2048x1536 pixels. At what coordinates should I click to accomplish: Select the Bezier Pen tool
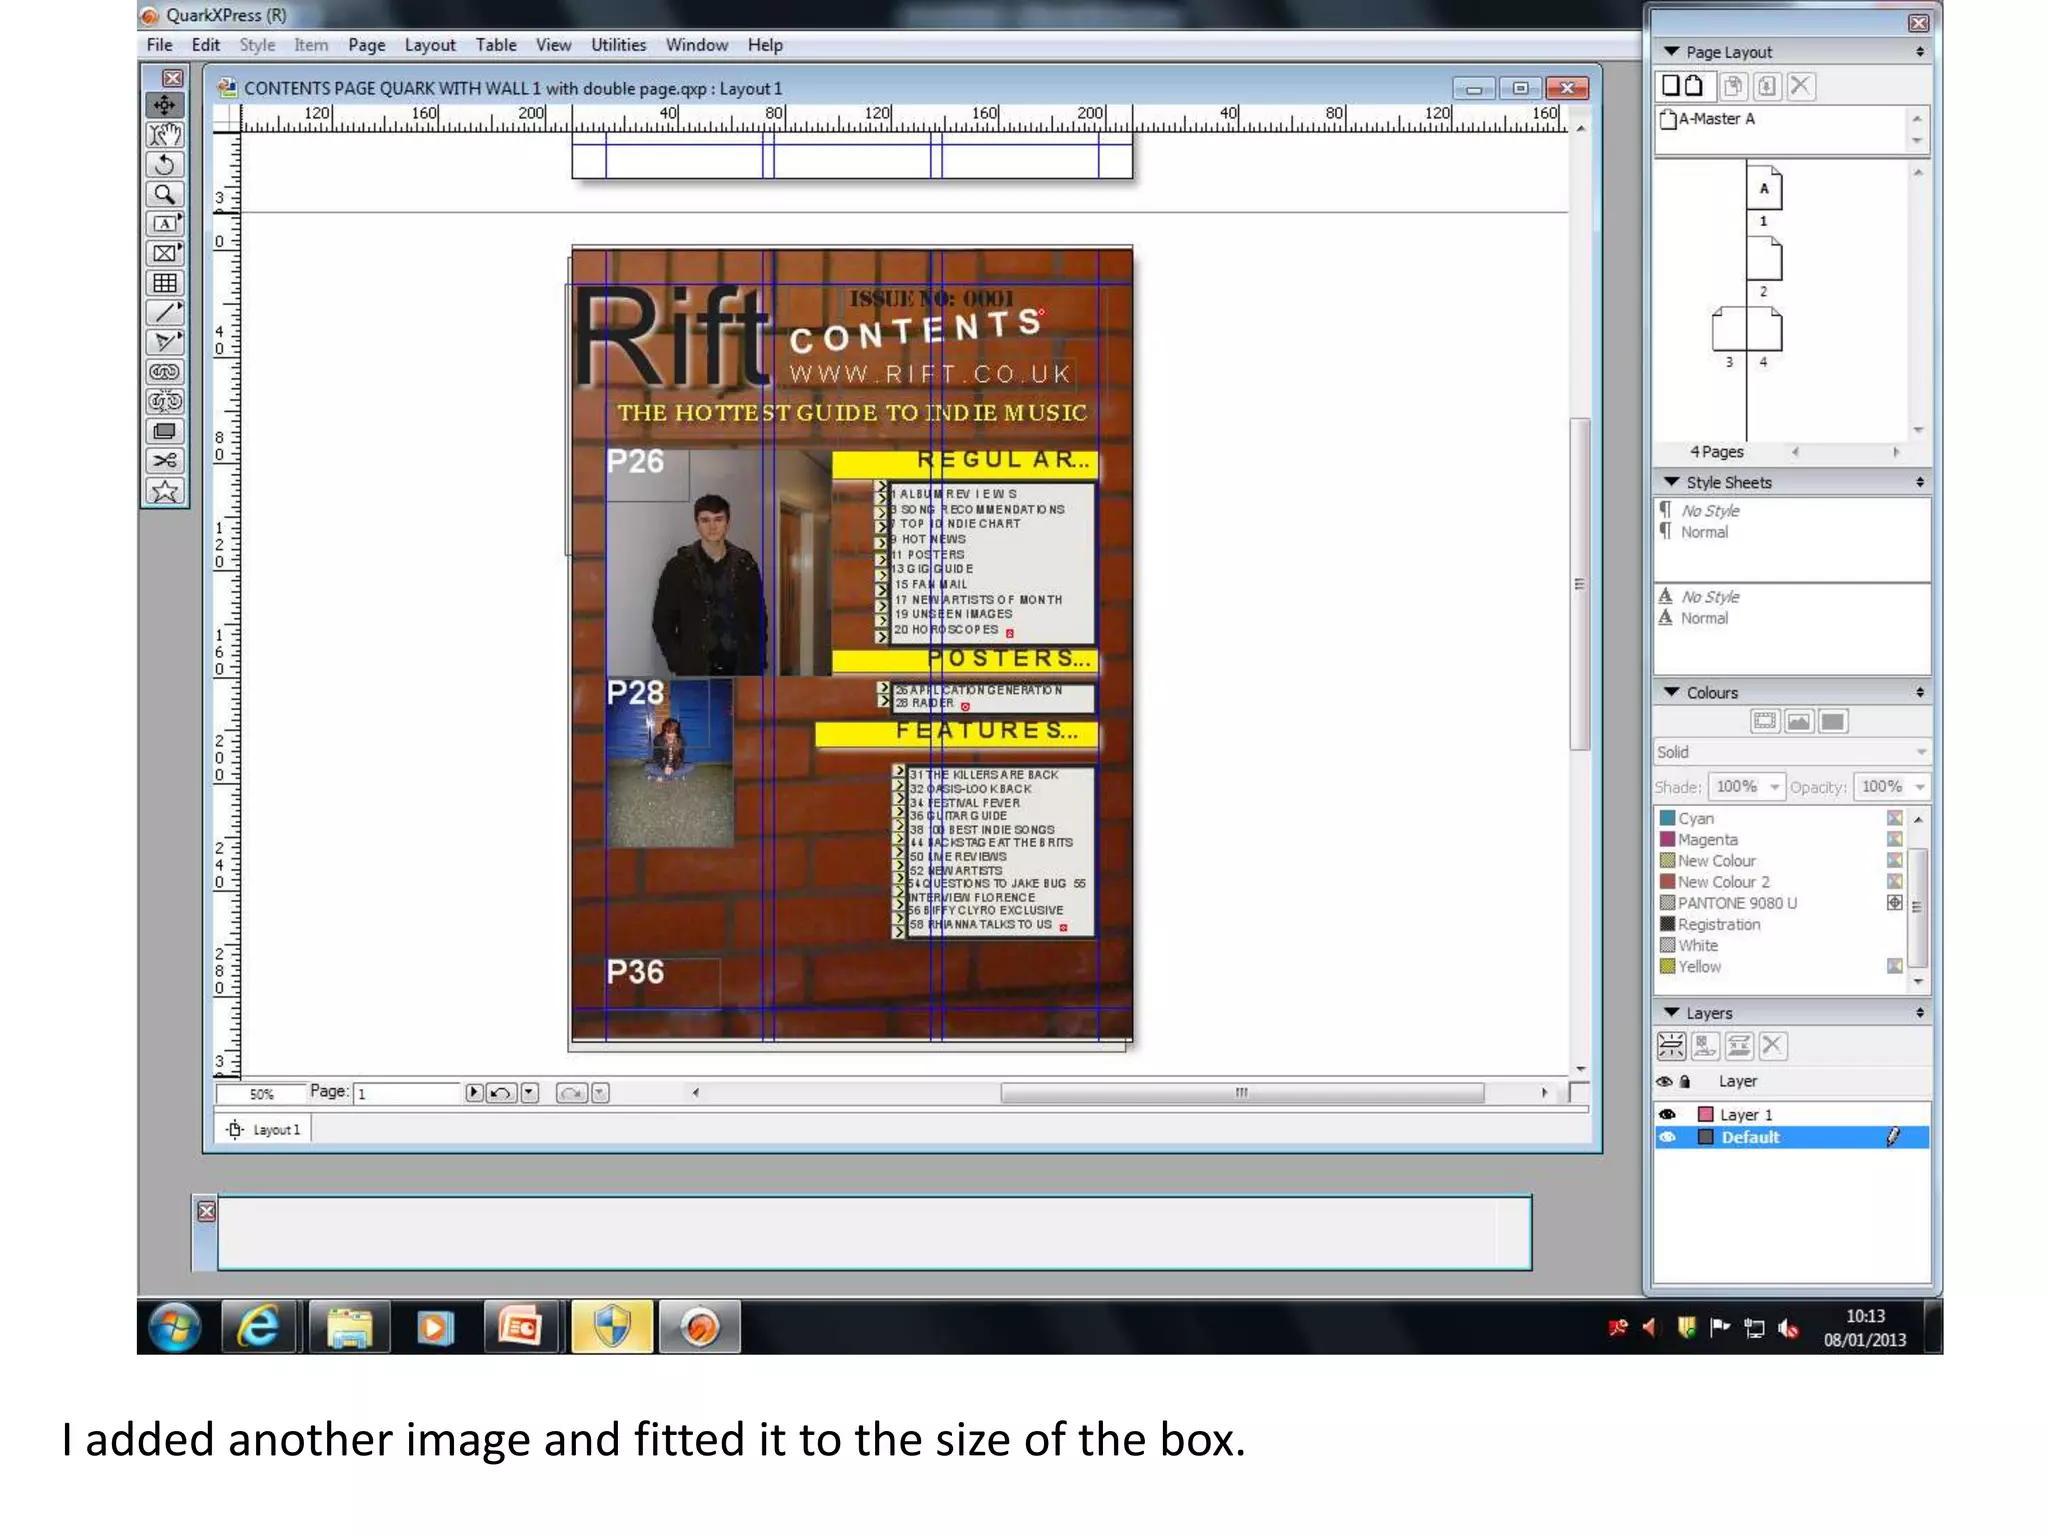pyautogui.click(x=165, y=342)
